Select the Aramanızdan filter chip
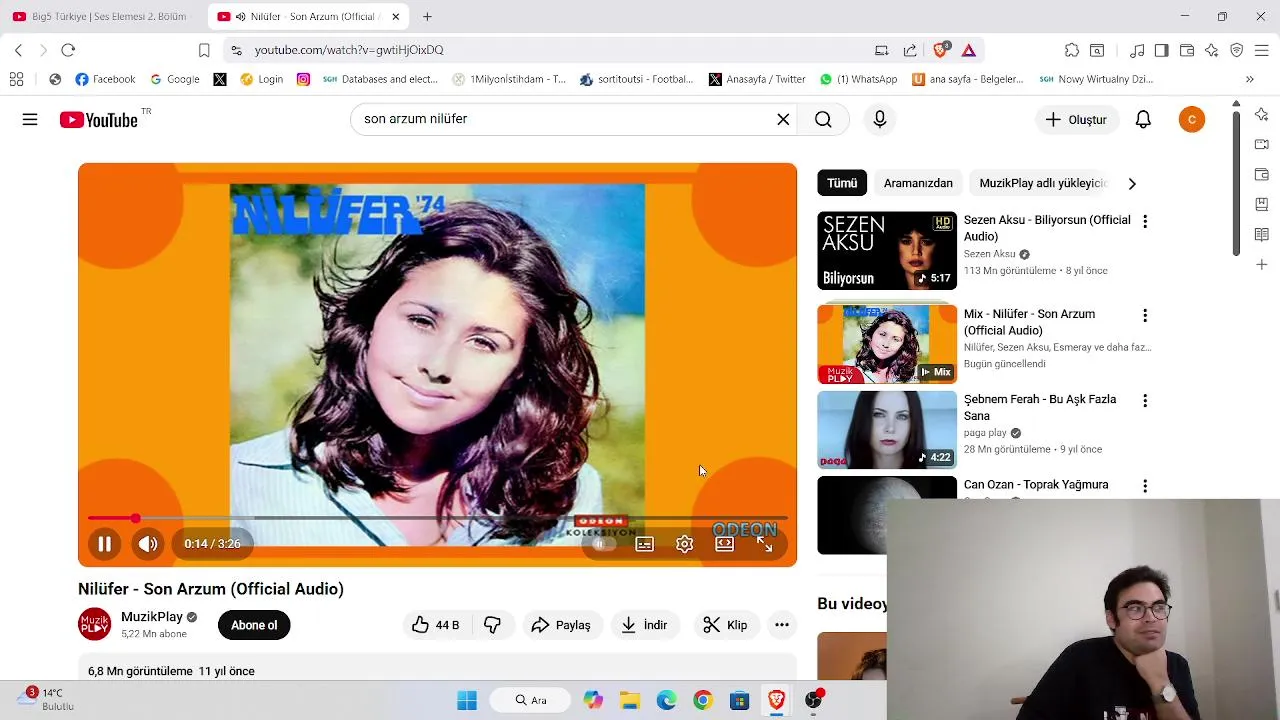This screenshot has width=1280, height=720. tap(918, 183)
